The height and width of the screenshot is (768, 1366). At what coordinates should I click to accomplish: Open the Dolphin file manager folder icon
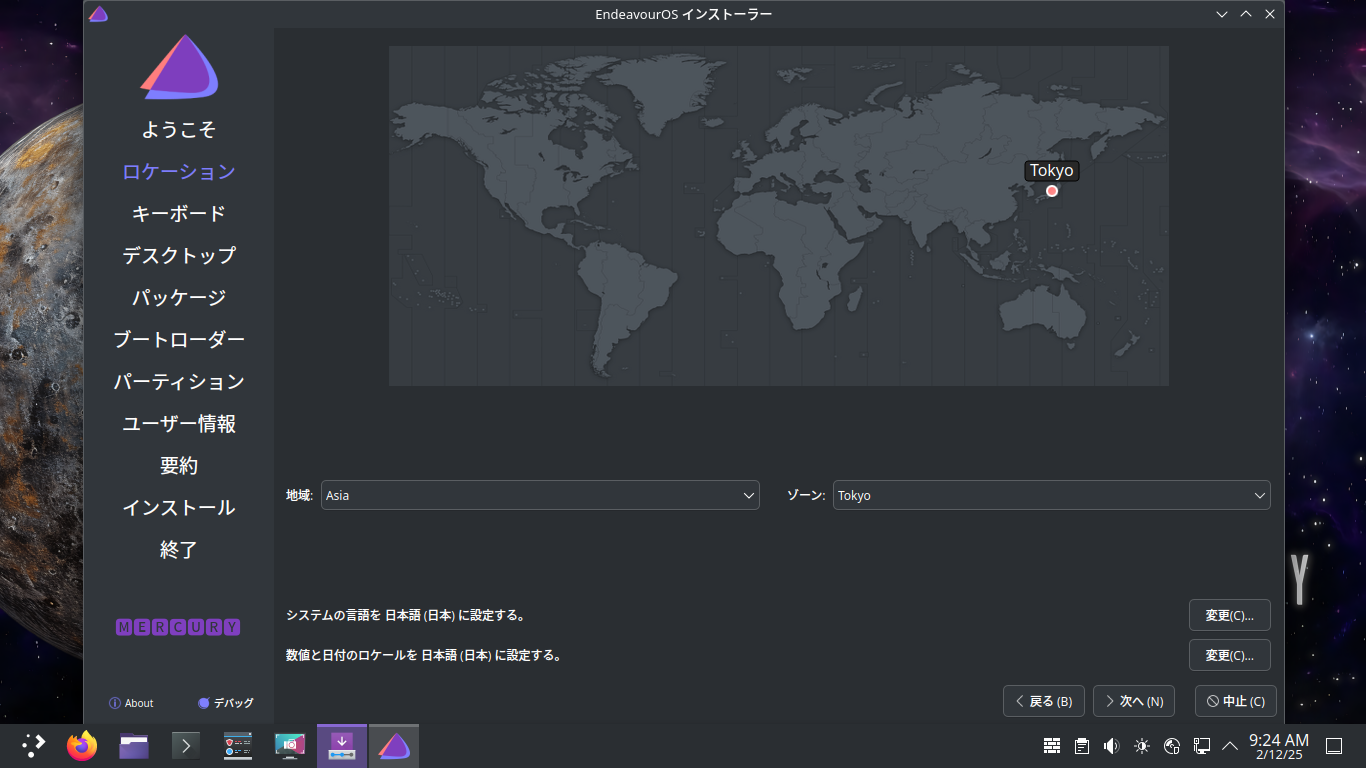coord(134,745)
